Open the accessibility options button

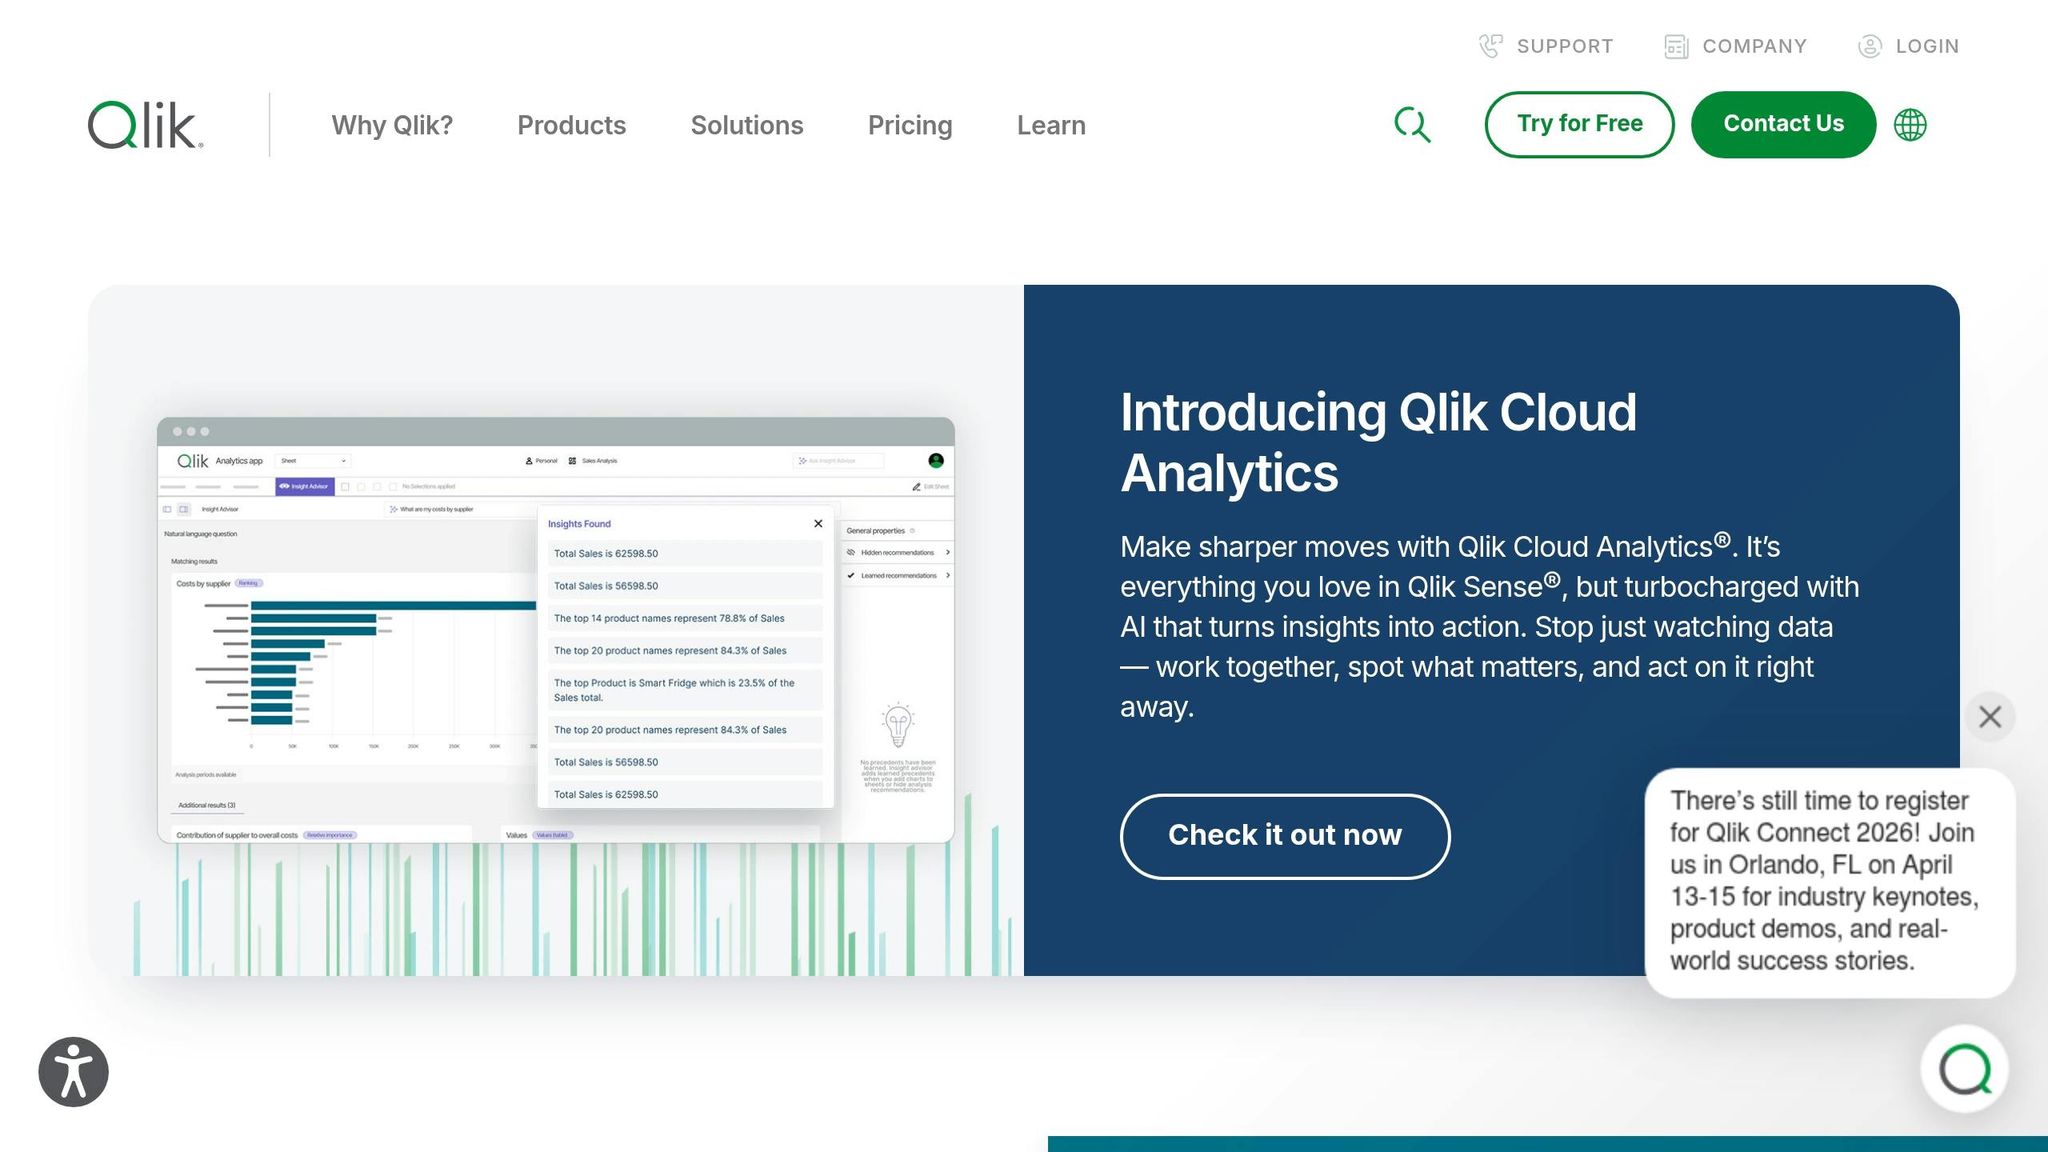coord(73,1072)
